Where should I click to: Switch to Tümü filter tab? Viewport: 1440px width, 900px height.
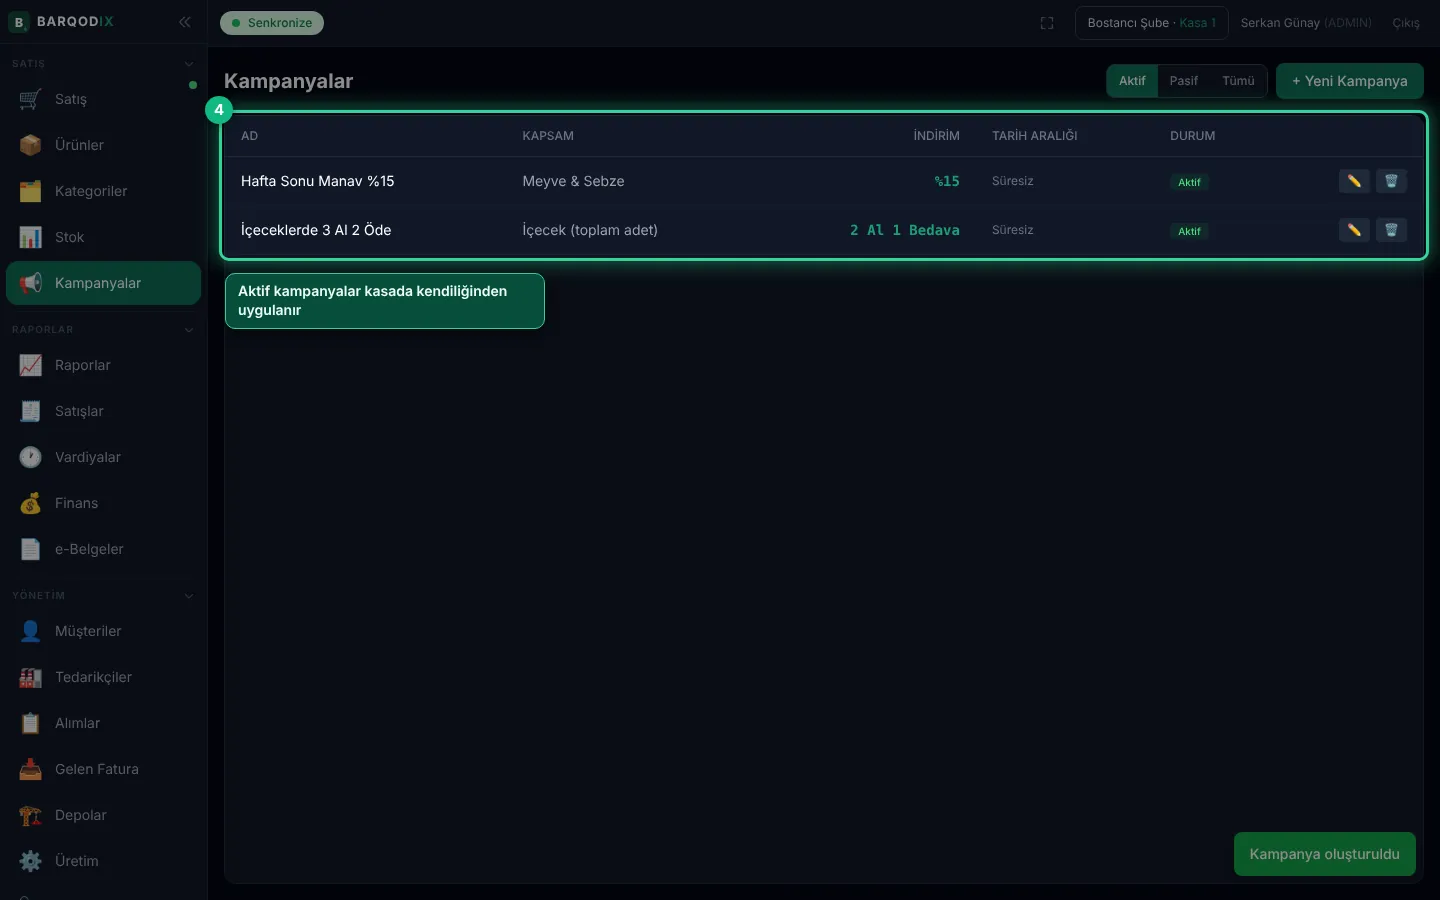[1238, 81]
